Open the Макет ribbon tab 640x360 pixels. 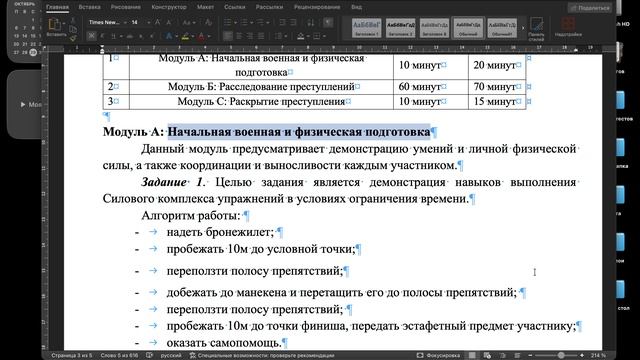205,7
